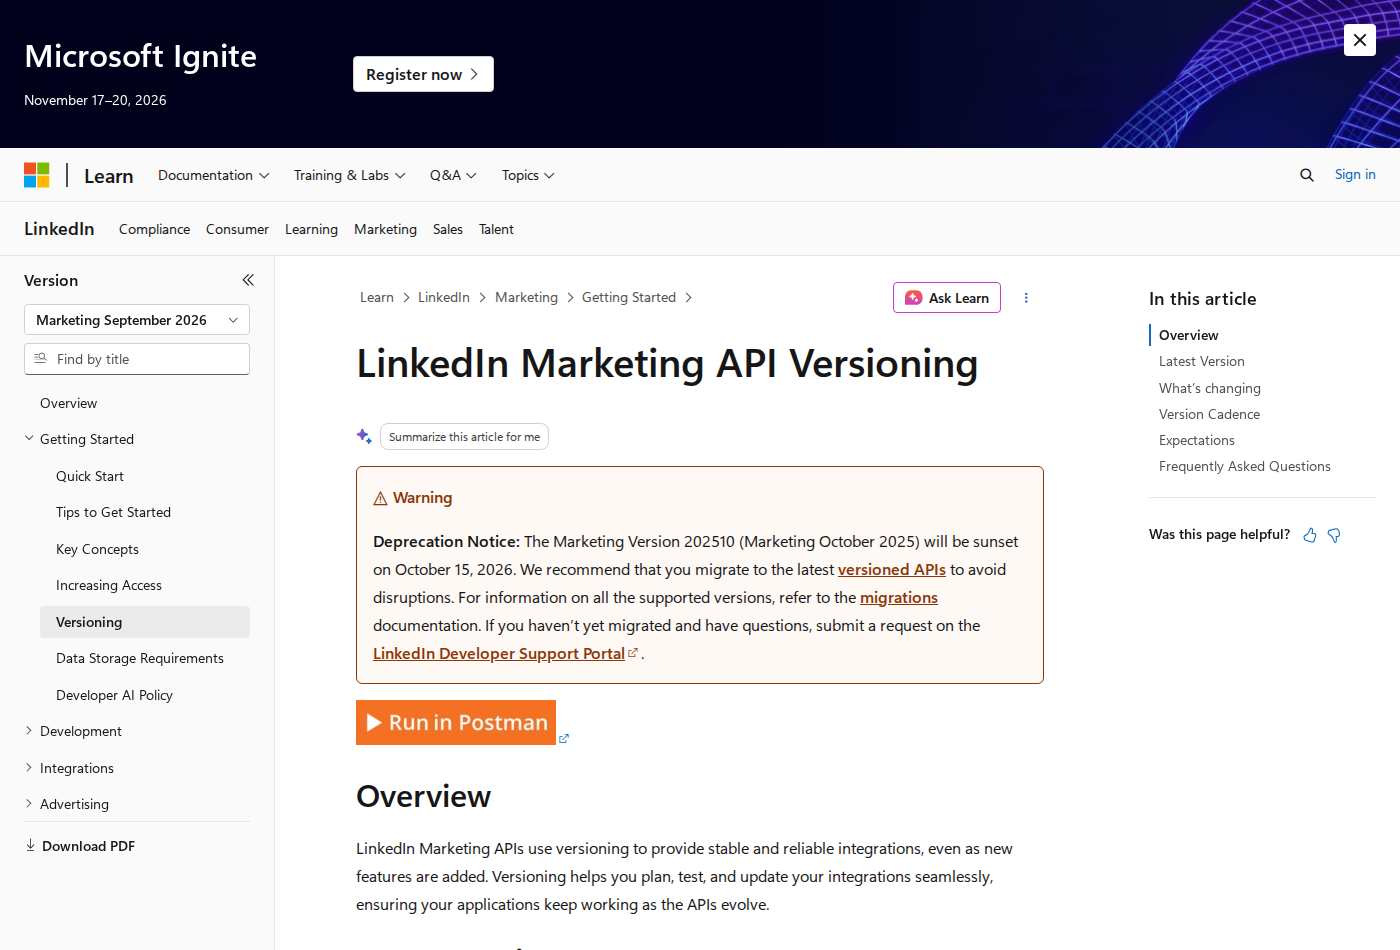Open Key Concepts in the sidebar

tap(97, 549)
